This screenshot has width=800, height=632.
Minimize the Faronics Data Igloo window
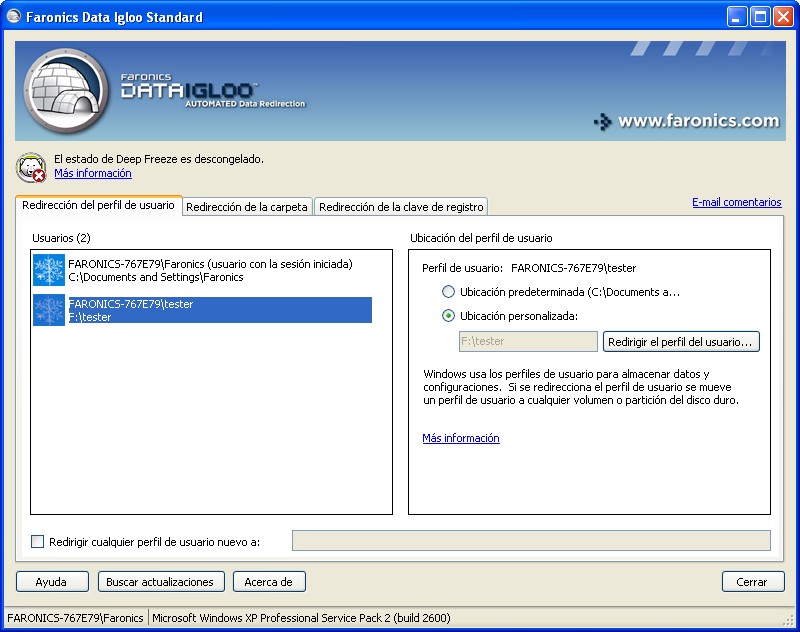click(736, 17)
